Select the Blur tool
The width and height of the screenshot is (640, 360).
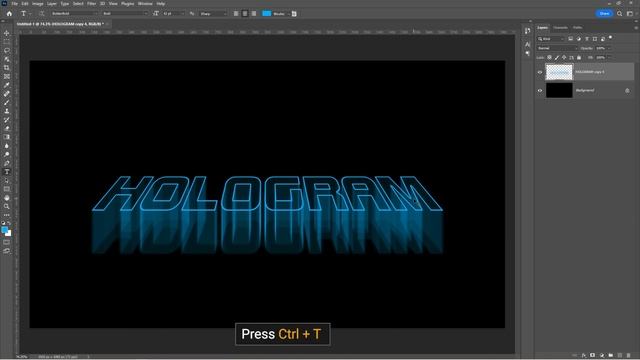pos(7,146)
